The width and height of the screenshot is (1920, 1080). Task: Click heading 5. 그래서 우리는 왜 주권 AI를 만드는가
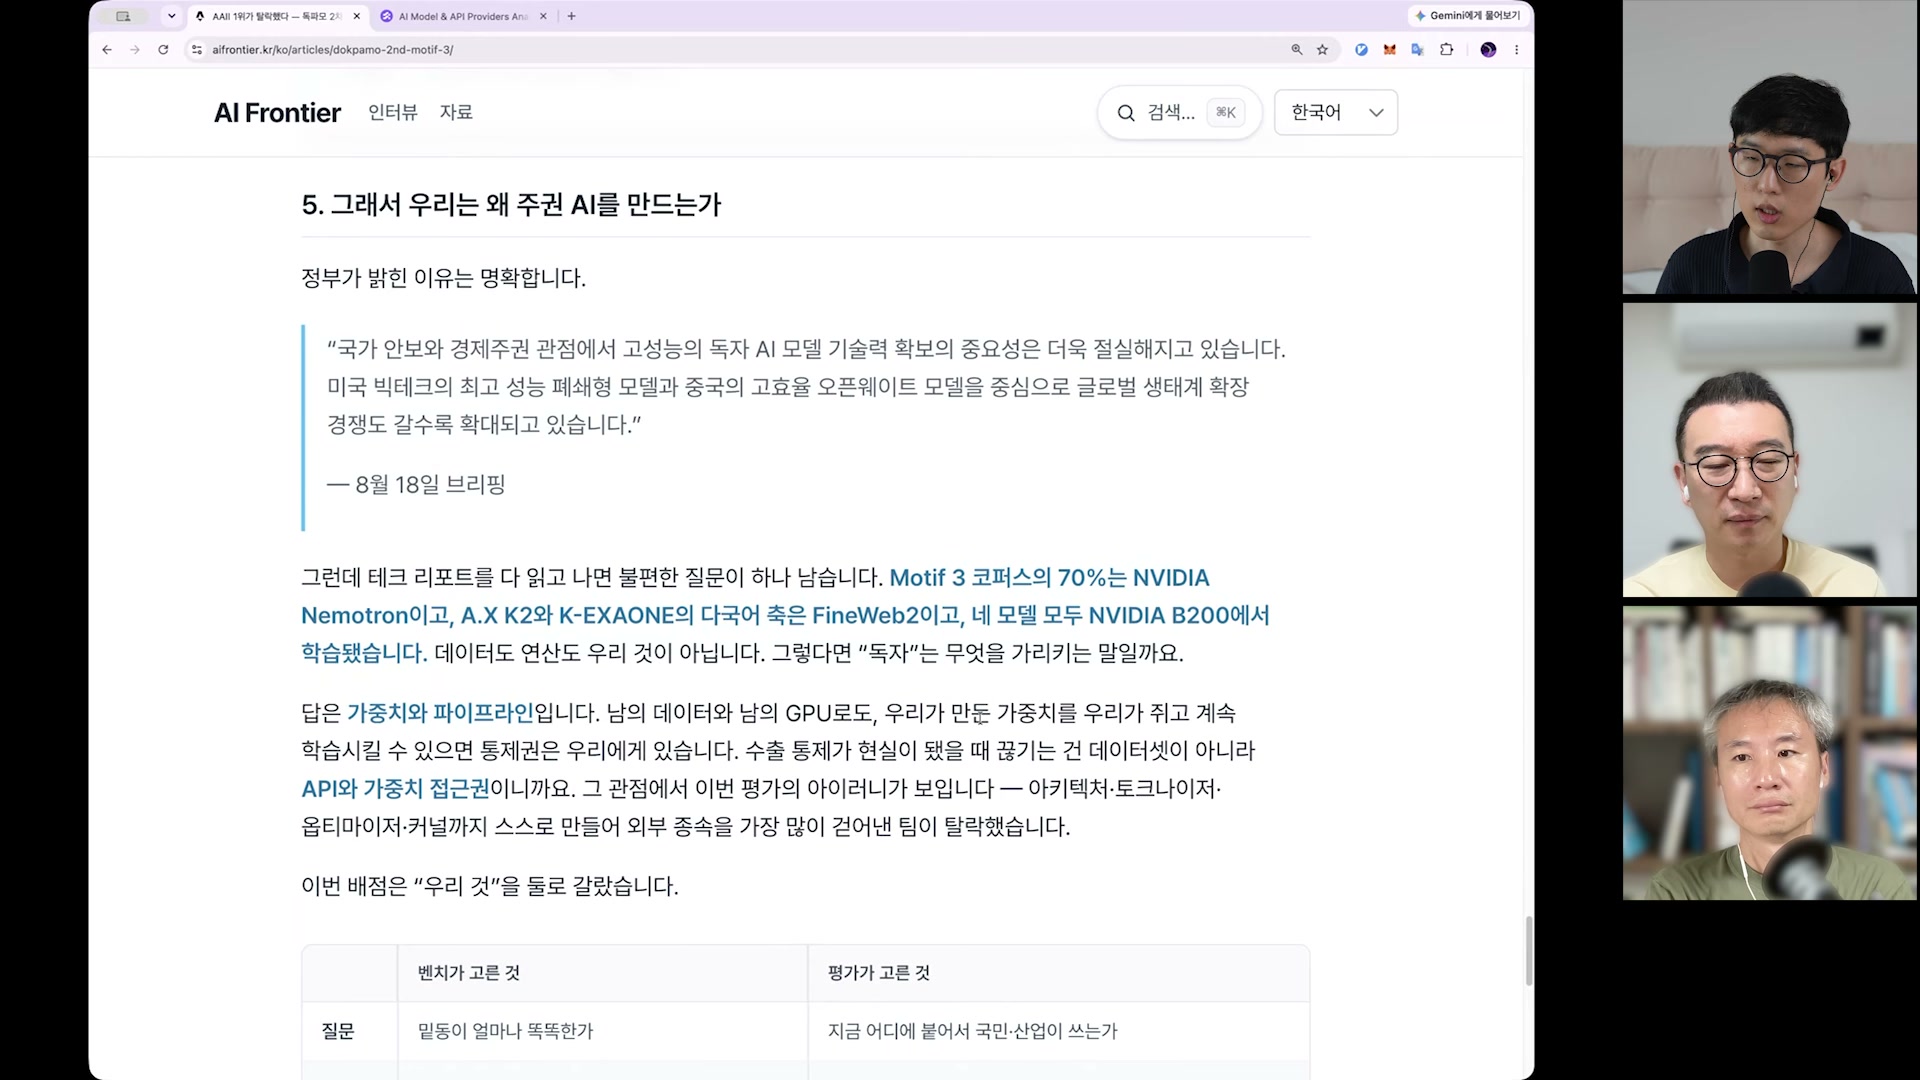pos(511,205)
